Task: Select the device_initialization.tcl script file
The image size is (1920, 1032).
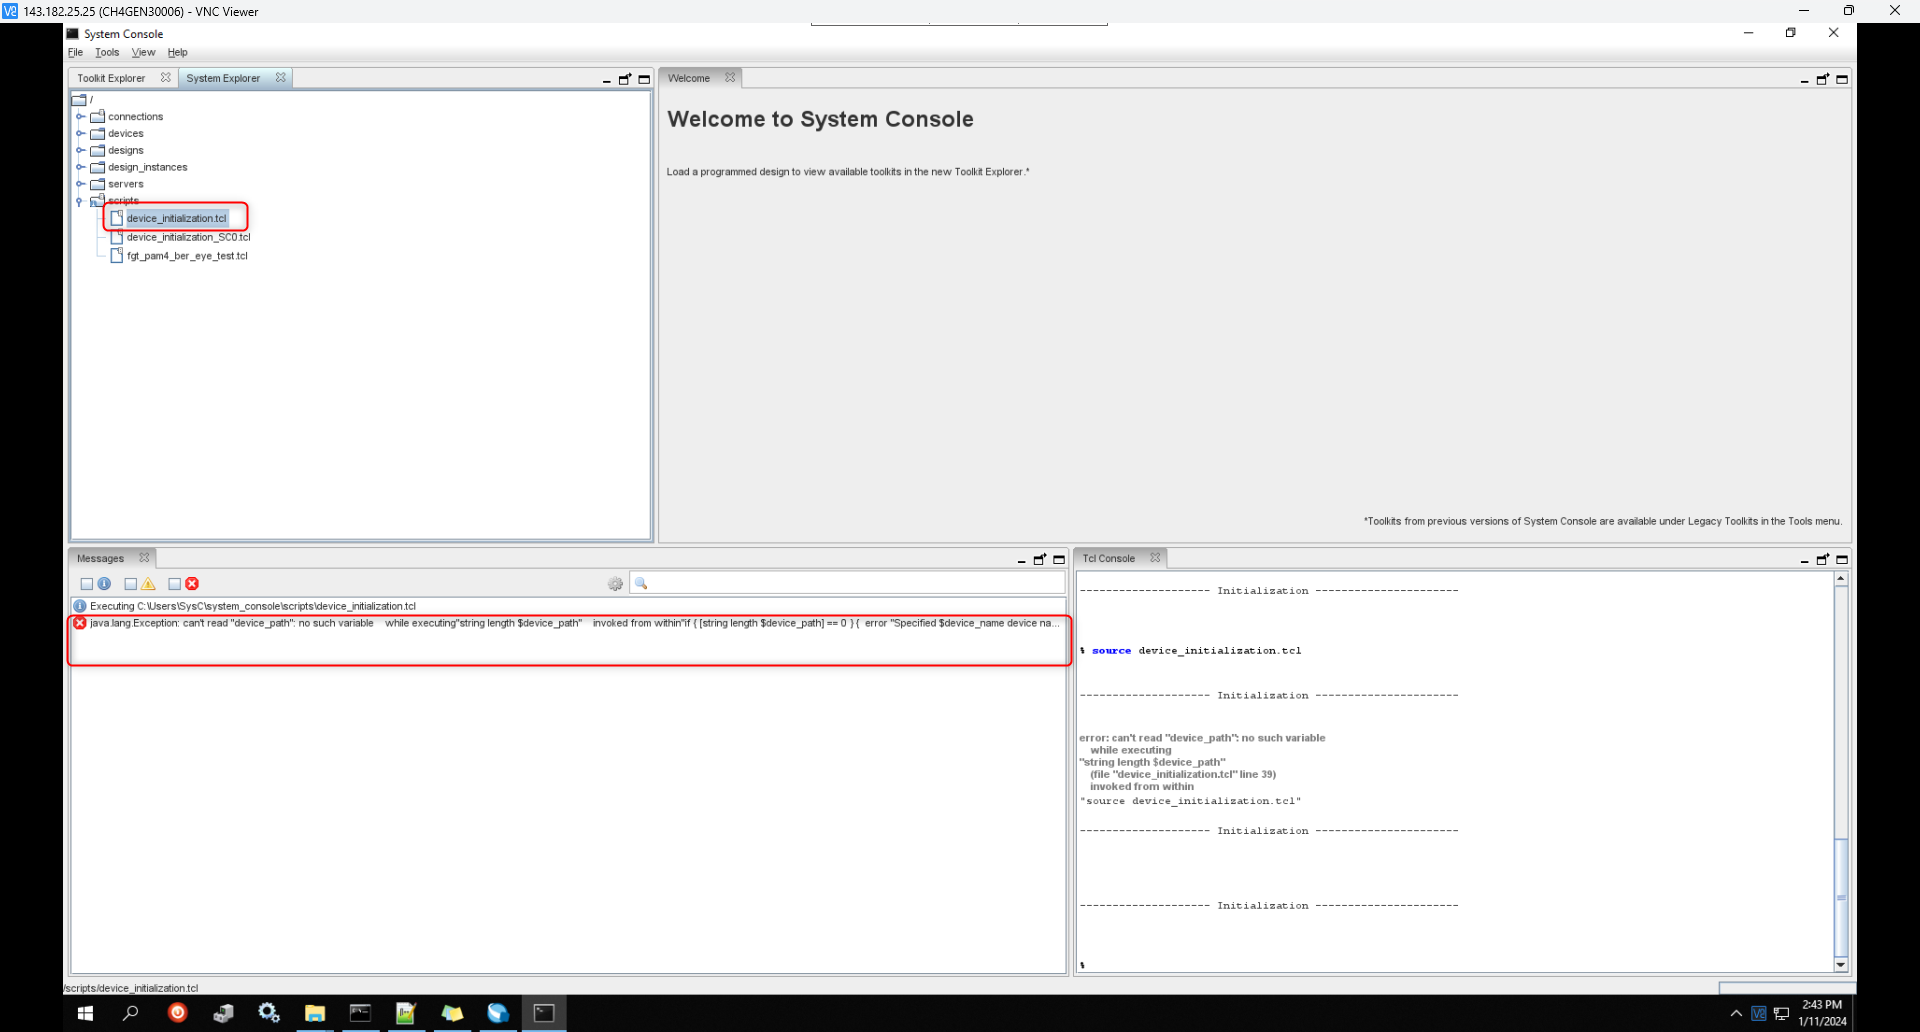Action: [176, 217]
